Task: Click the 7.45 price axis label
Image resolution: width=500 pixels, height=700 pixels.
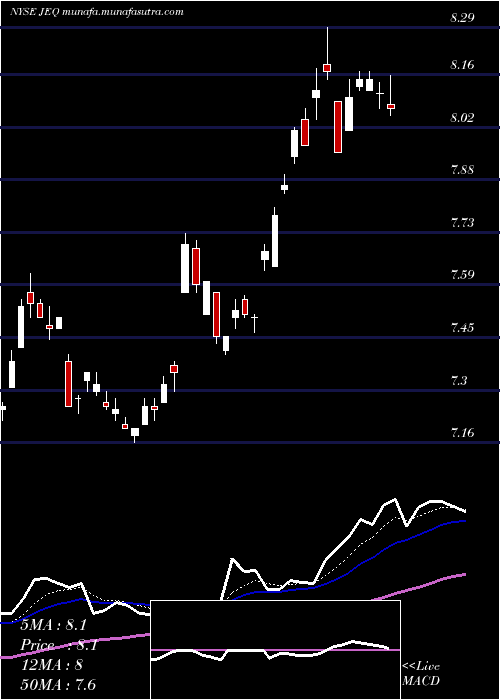Action: [462, 328]
